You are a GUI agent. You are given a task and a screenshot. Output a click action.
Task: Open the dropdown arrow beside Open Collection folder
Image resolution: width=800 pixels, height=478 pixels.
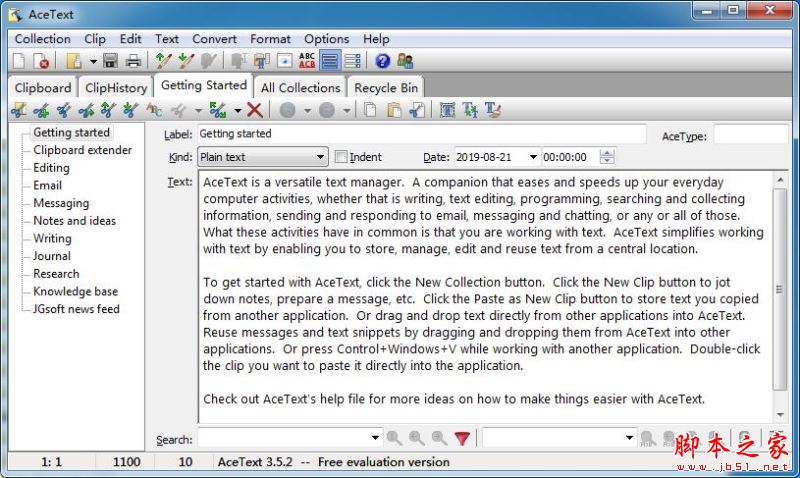93,62
